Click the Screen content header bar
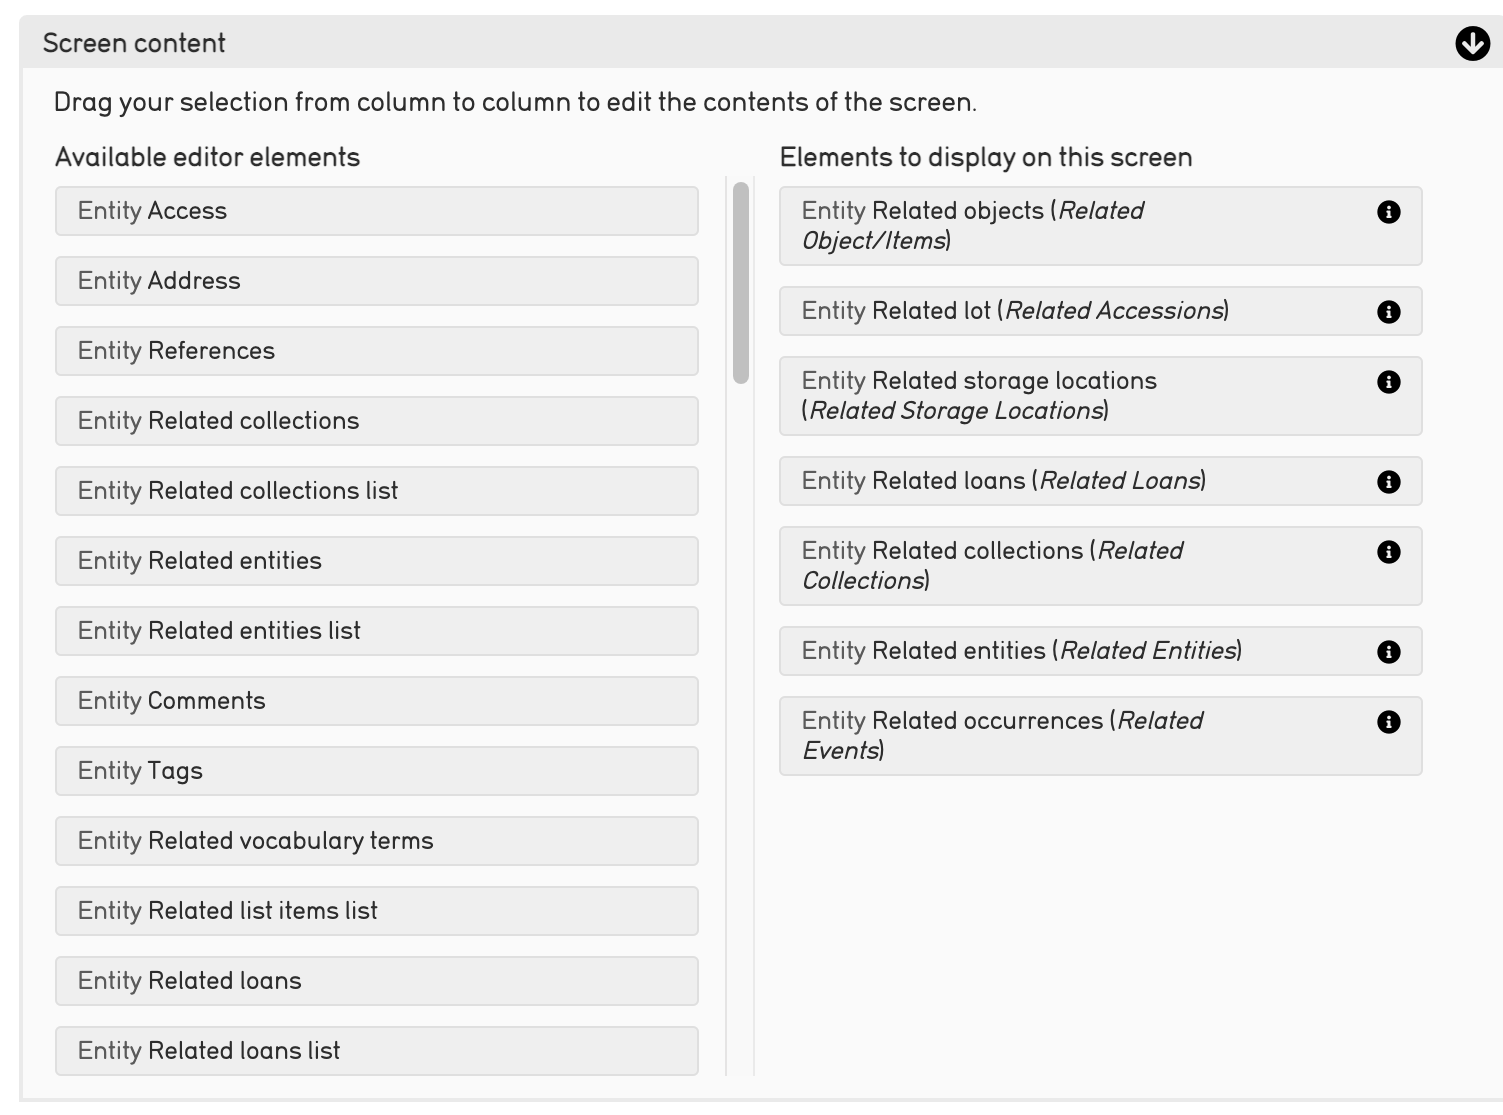1503x1115 pixels. tap(700, 44)
